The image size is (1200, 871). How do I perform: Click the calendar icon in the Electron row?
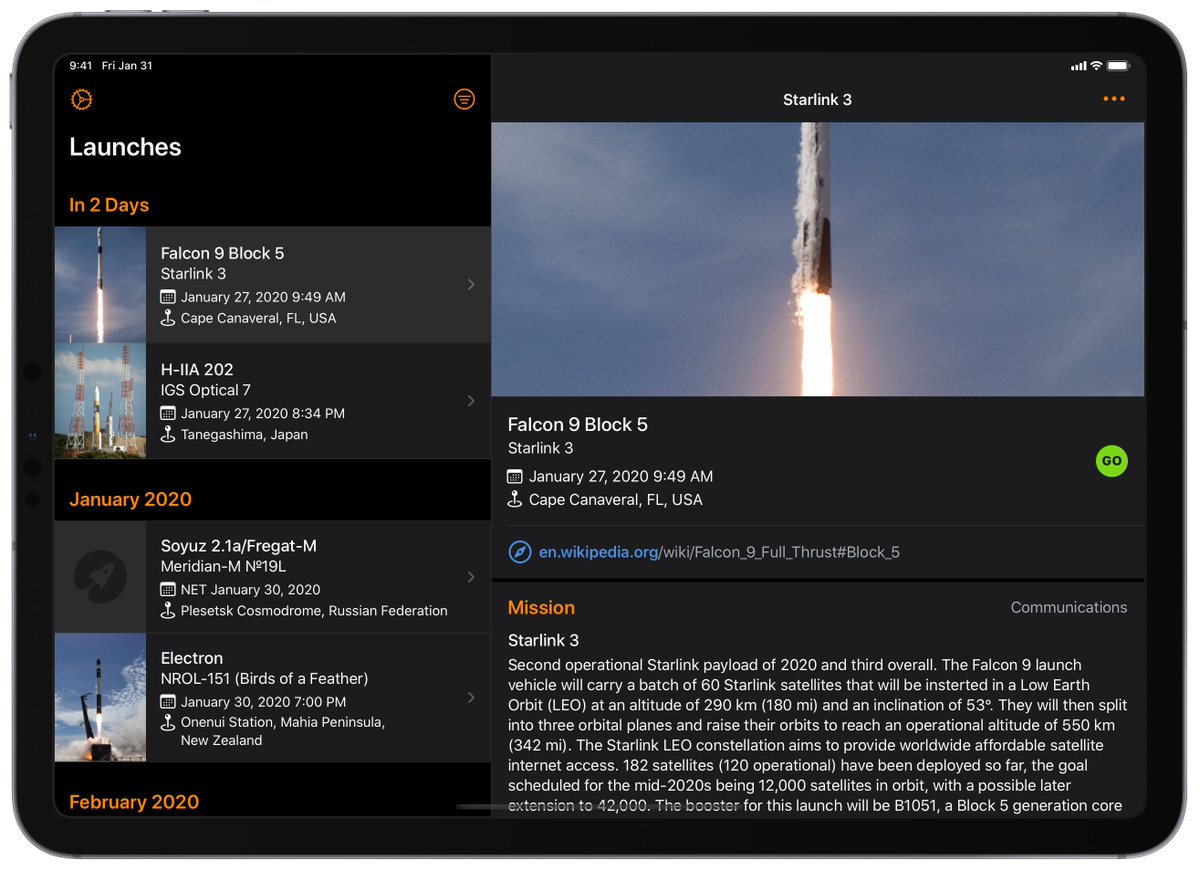click(168, 702)
